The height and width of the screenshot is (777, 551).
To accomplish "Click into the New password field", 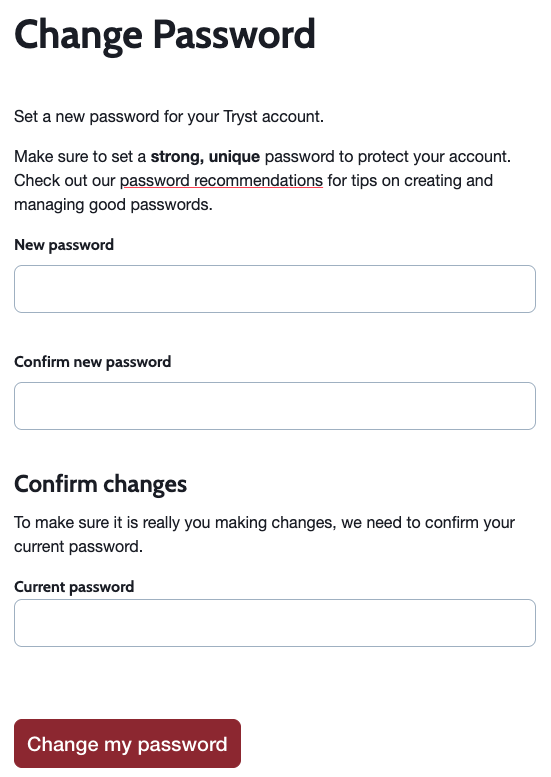I will click(x=275, y=289).
